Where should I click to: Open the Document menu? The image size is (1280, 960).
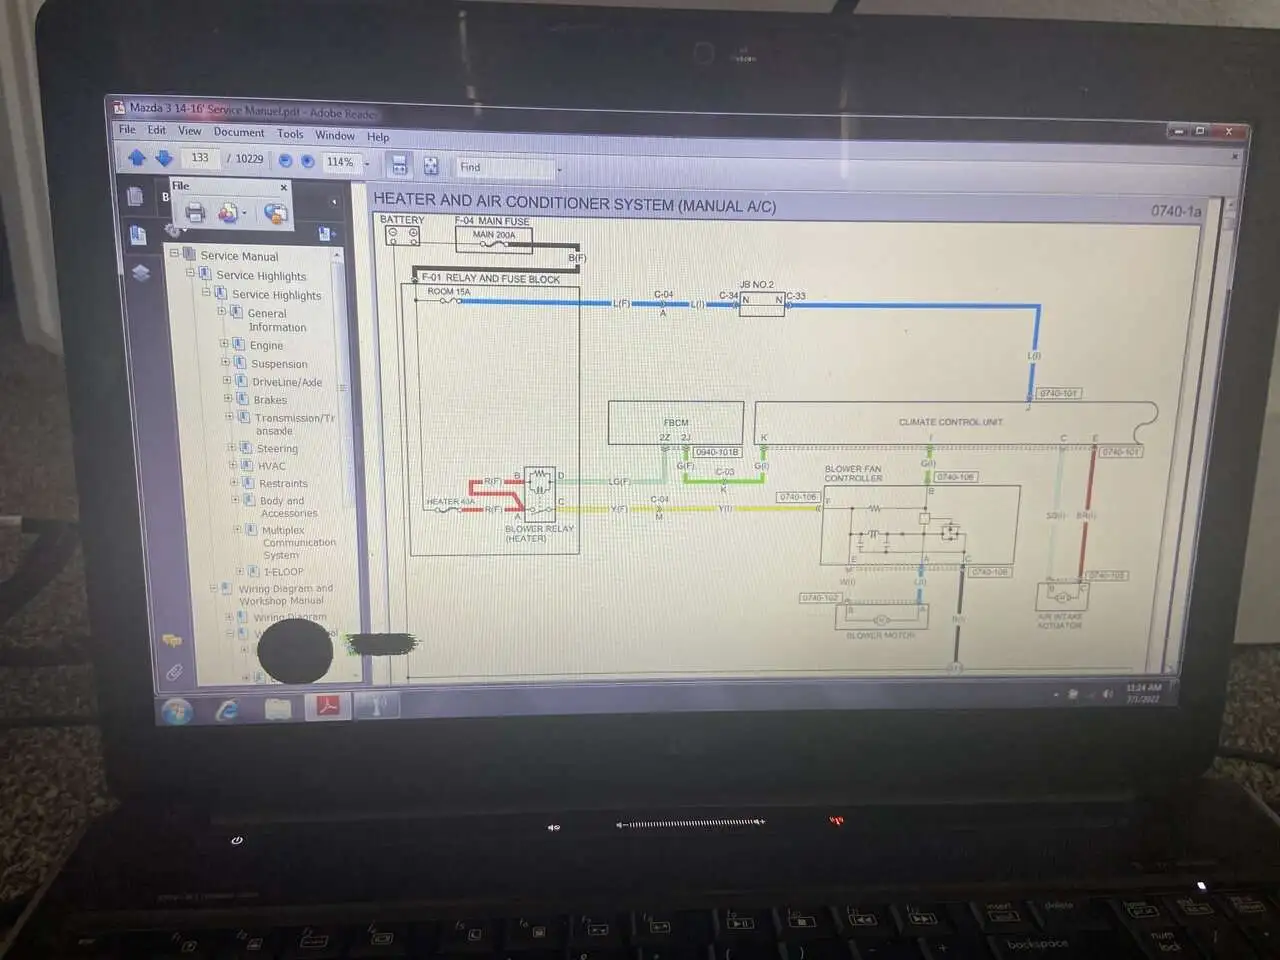(x=239, y=132)
